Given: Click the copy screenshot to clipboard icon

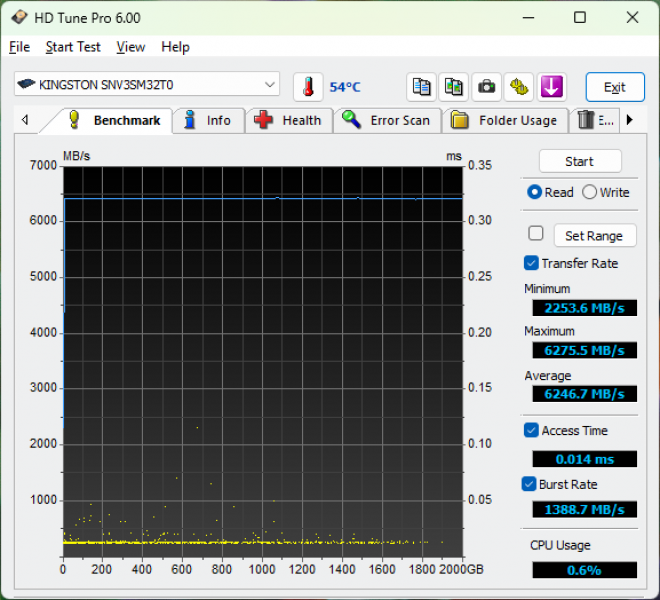Looking at the screenshot, I should [454, 87].
